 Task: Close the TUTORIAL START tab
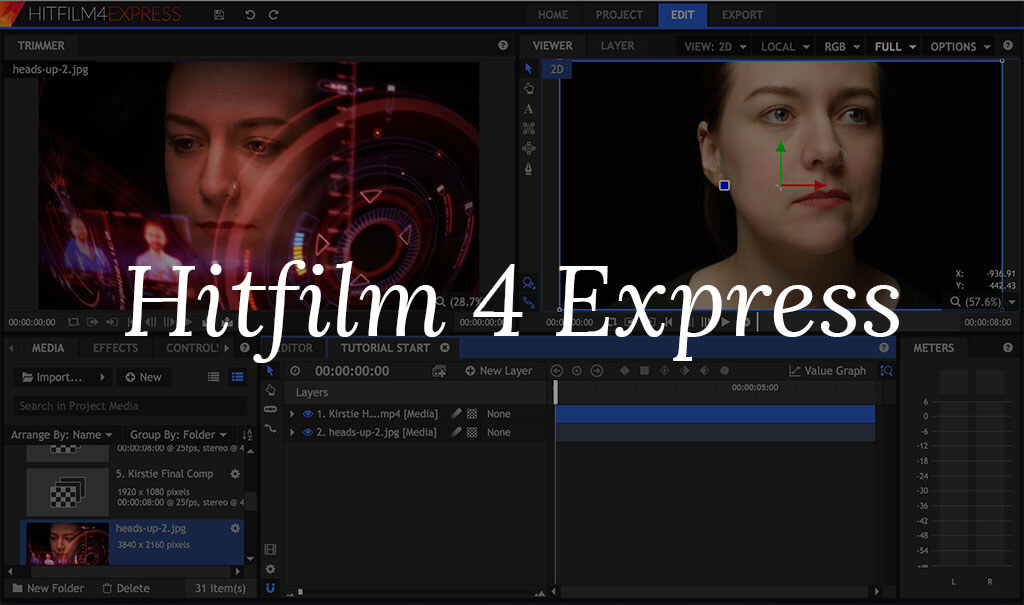[445, 348]
